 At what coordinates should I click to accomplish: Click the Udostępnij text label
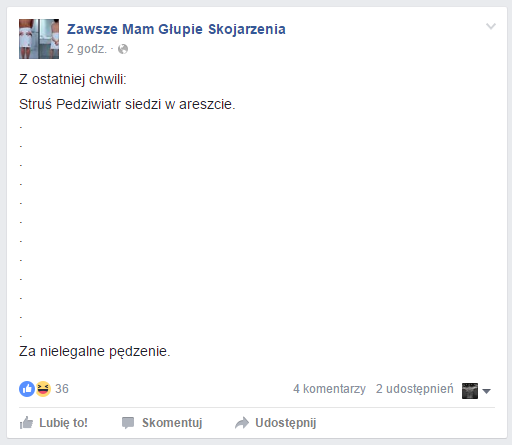[x=286, y=423]
